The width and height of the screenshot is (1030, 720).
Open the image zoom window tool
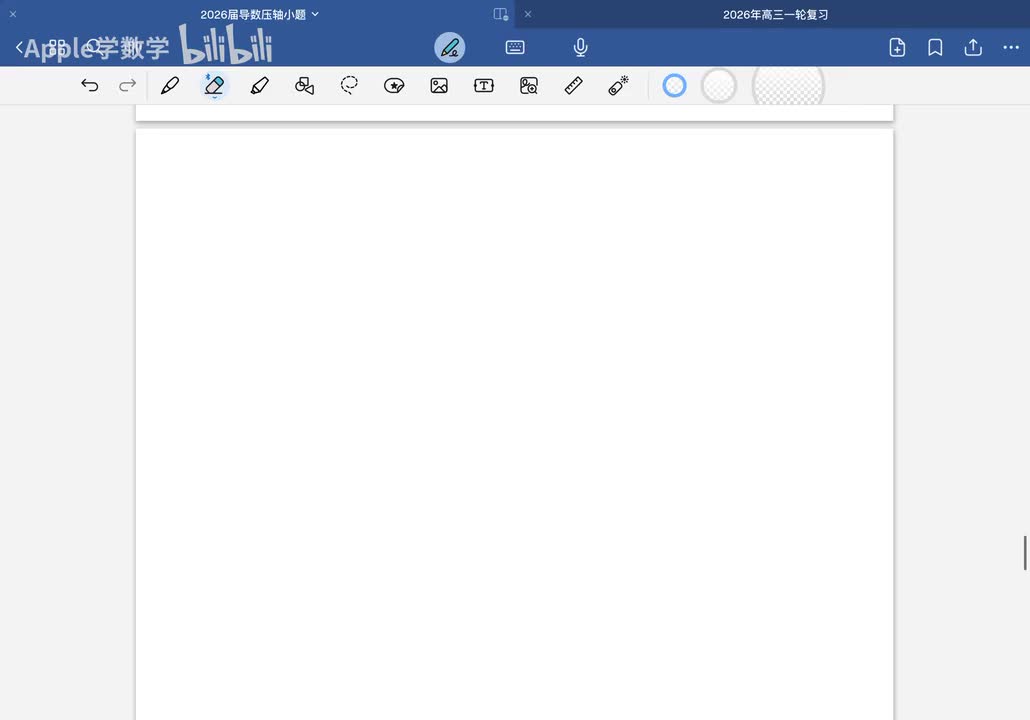coord(529,85)
